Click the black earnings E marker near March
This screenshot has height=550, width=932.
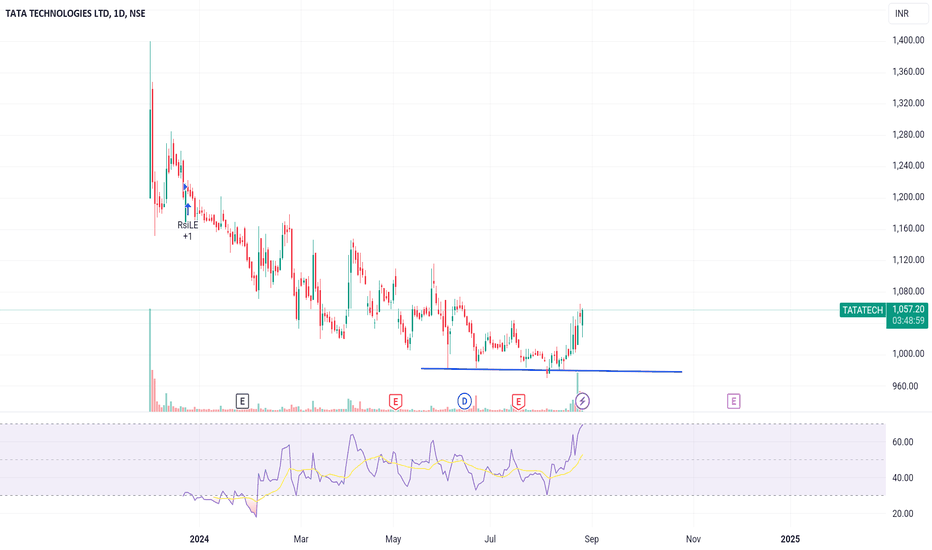(x=242, y=401)
